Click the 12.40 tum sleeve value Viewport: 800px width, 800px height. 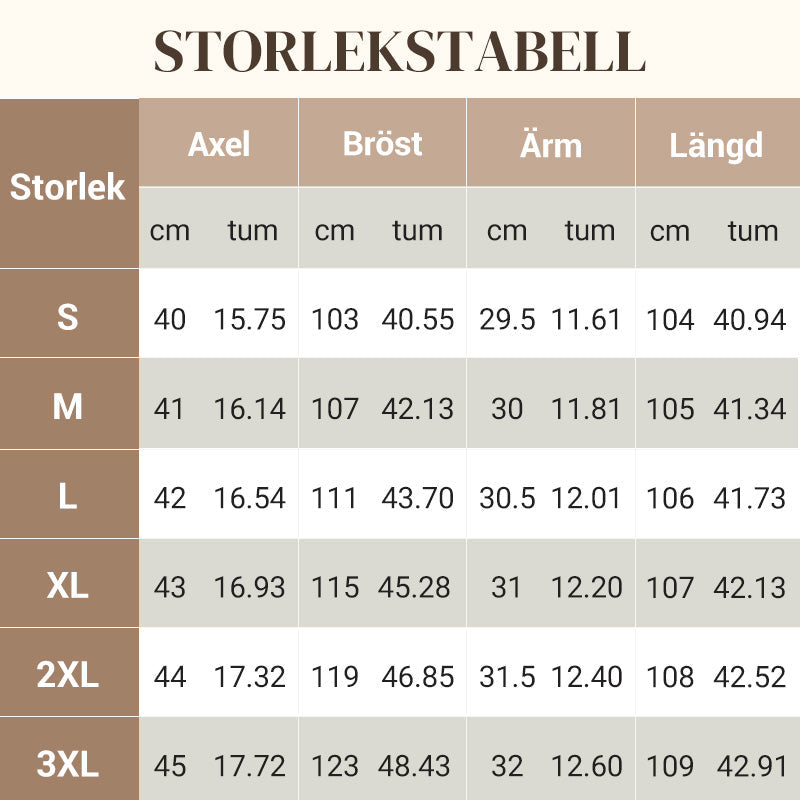(x=587, y=677)
